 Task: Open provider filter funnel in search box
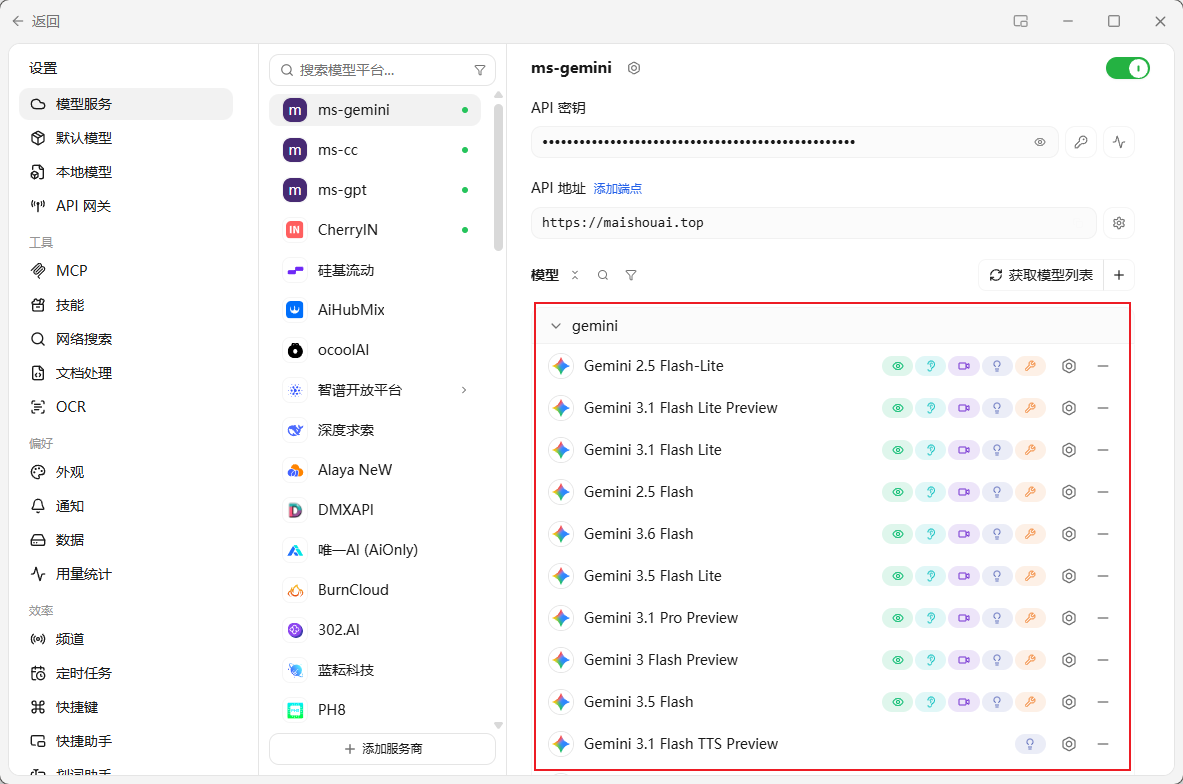pos(479,70)
